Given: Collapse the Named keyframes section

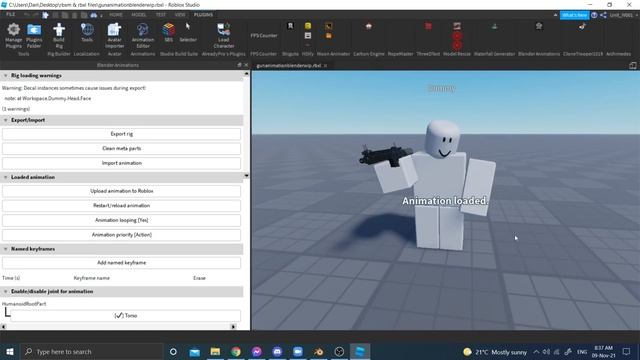Looking at the screenshot, I should (6, 249).
